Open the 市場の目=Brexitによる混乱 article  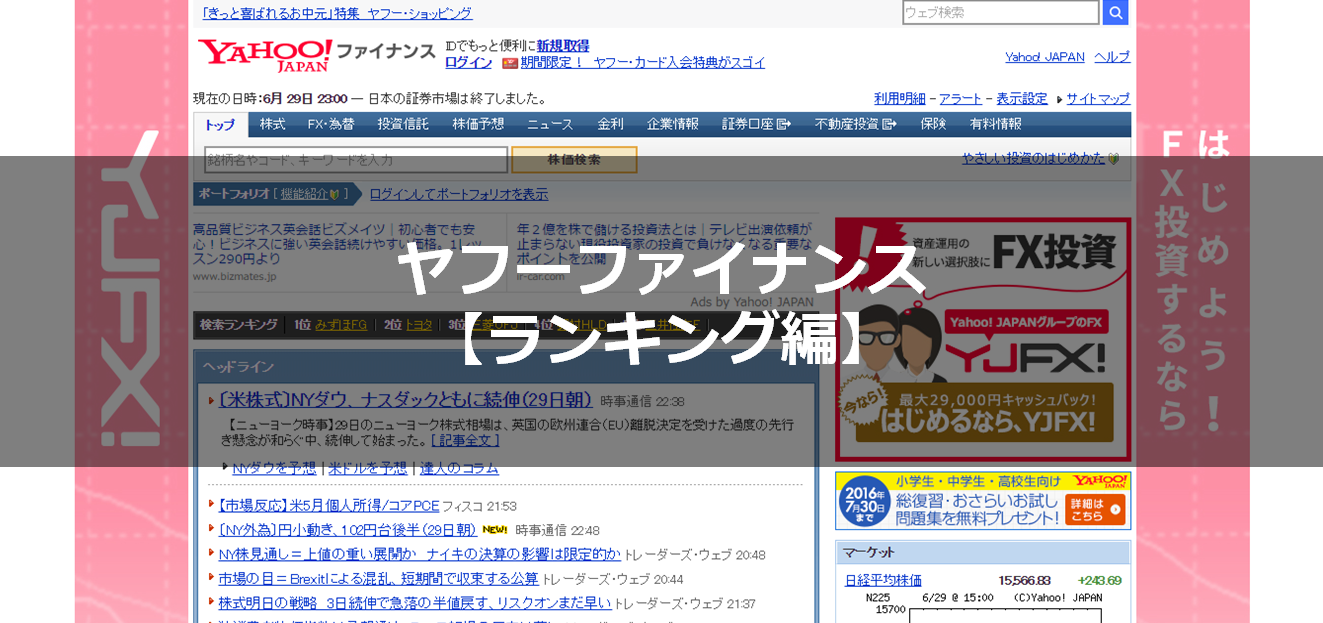coord(378,578)
